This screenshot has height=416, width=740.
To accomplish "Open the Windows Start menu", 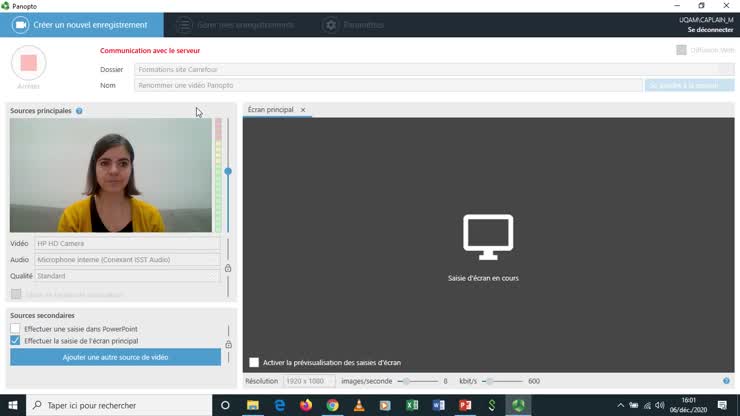I will pyautogui.click(x=13, y=405).
